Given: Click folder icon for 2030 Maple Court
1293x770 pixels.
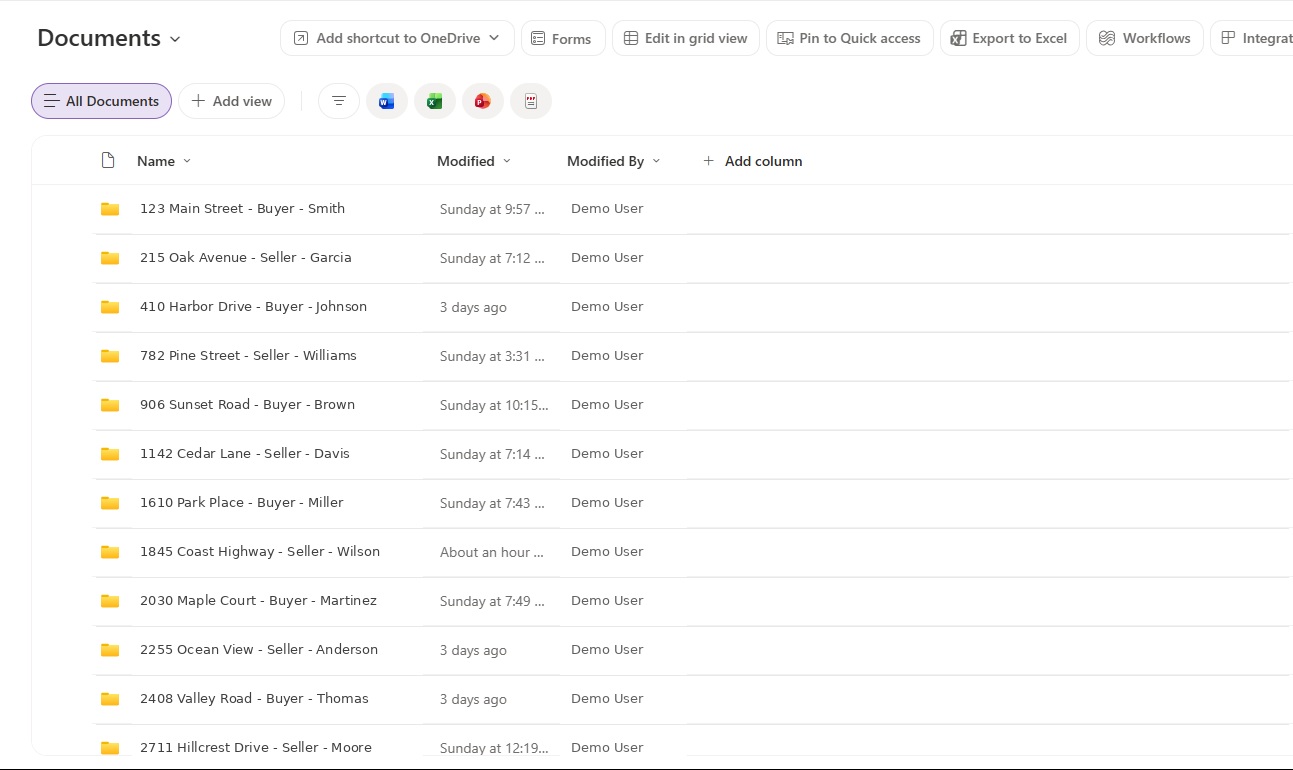Looking at the screenshot, I should [110, 601].
